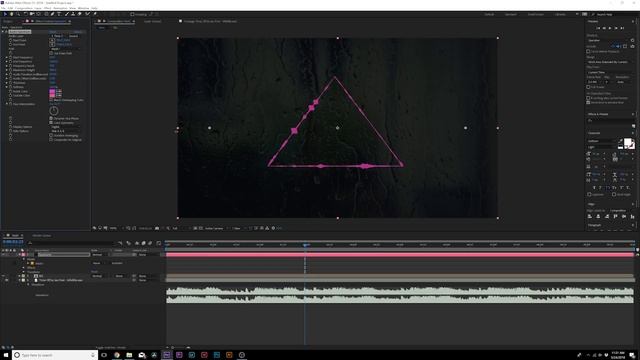Screen dimensions: 640x360
Task: Select the Rectangle shape tool
Action: click(46, 14)
